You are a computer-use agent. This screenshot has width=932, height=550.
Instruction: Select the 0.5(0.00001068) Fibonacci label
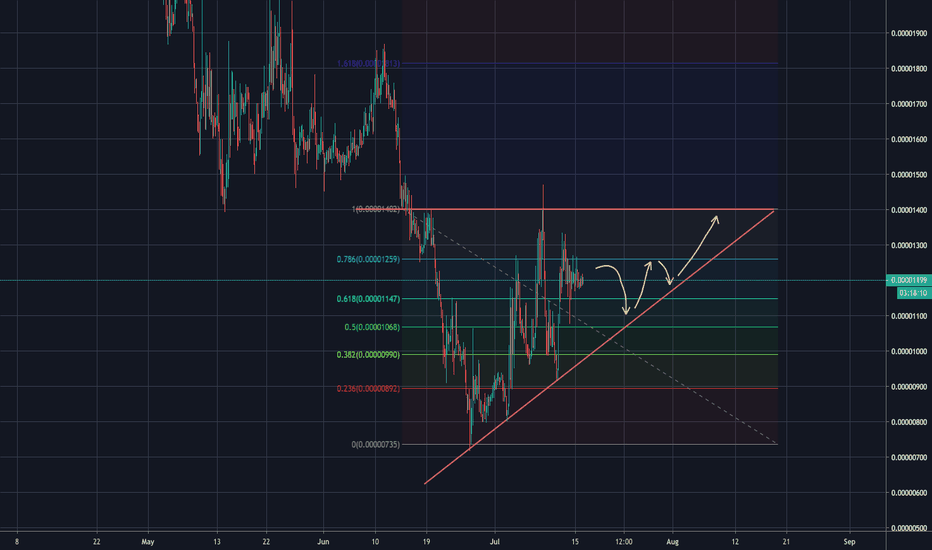372,327
